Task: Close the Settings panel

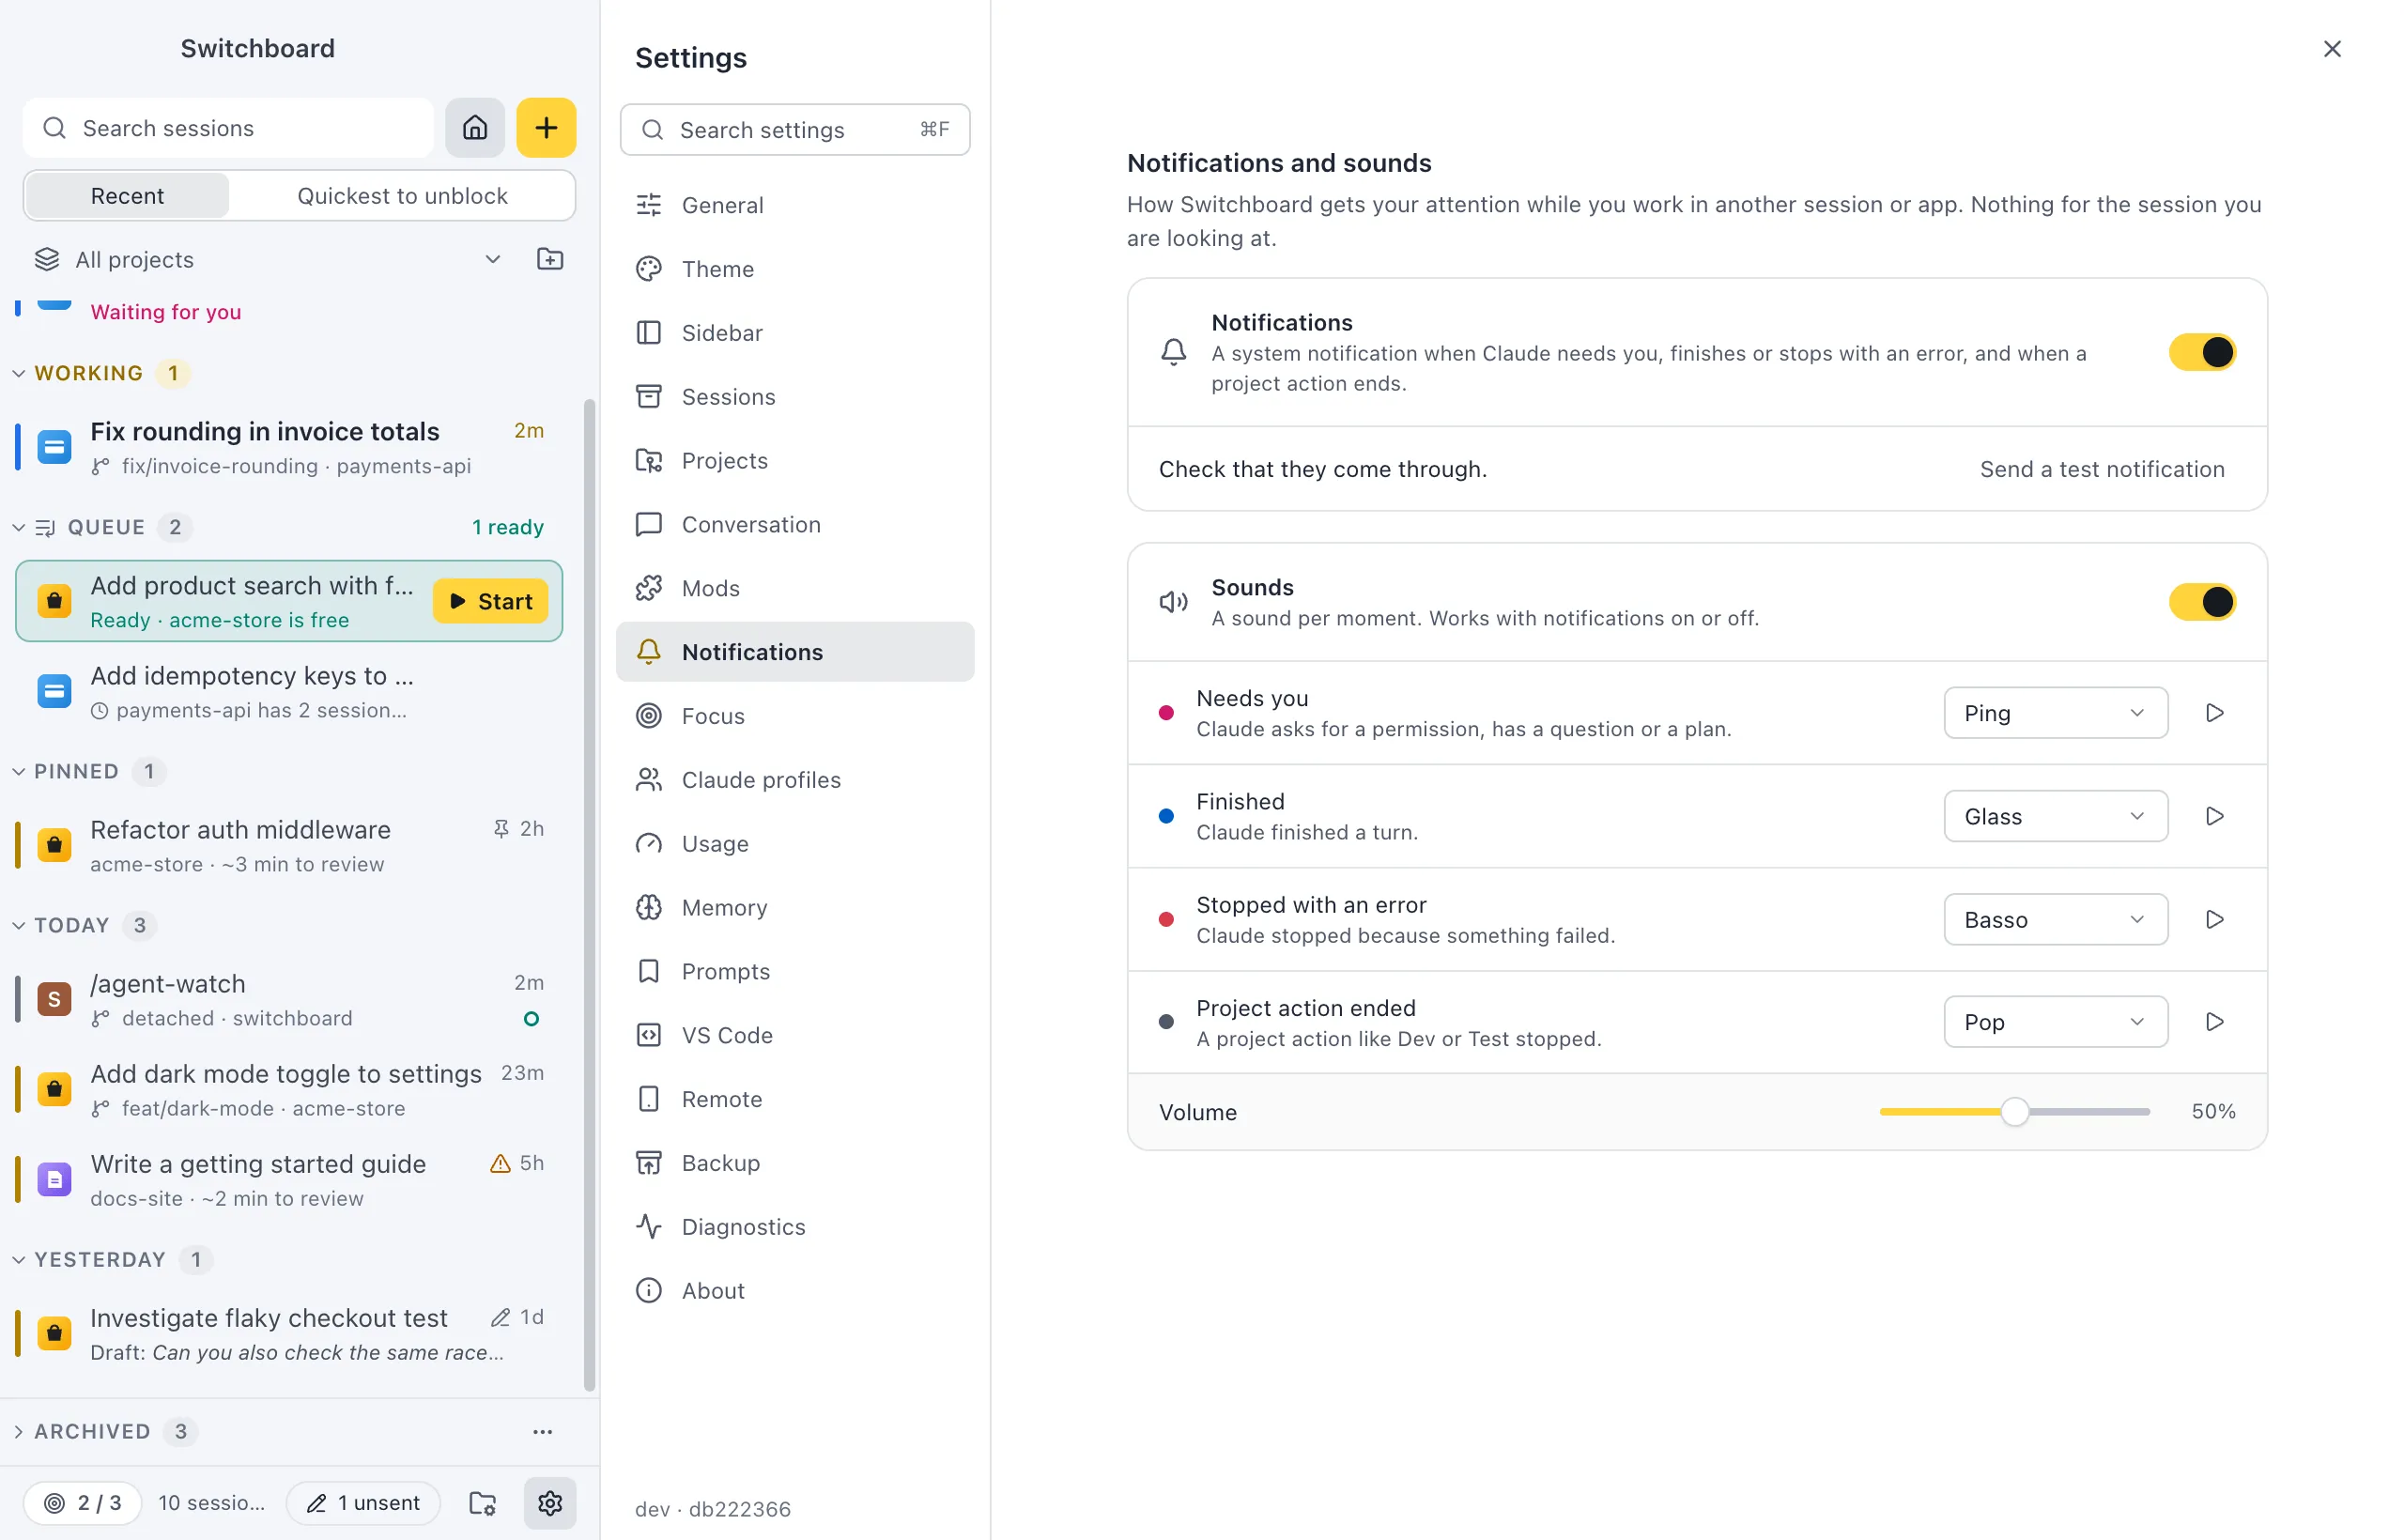Action: [2331, 49]
